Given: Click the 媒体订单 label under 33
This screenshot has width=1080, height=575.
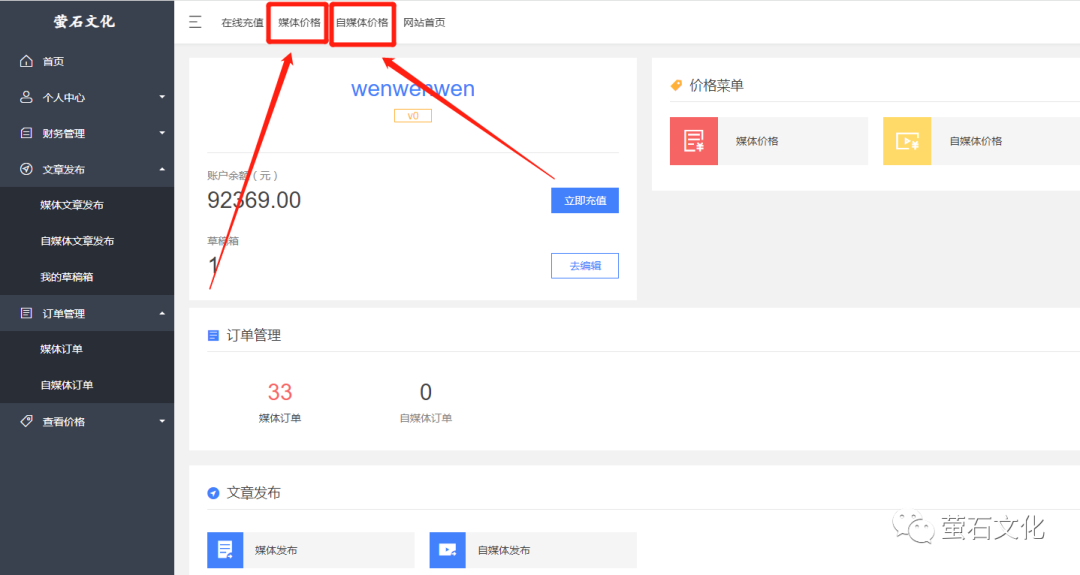Looking at the screenshot, I should click(280, 418).
